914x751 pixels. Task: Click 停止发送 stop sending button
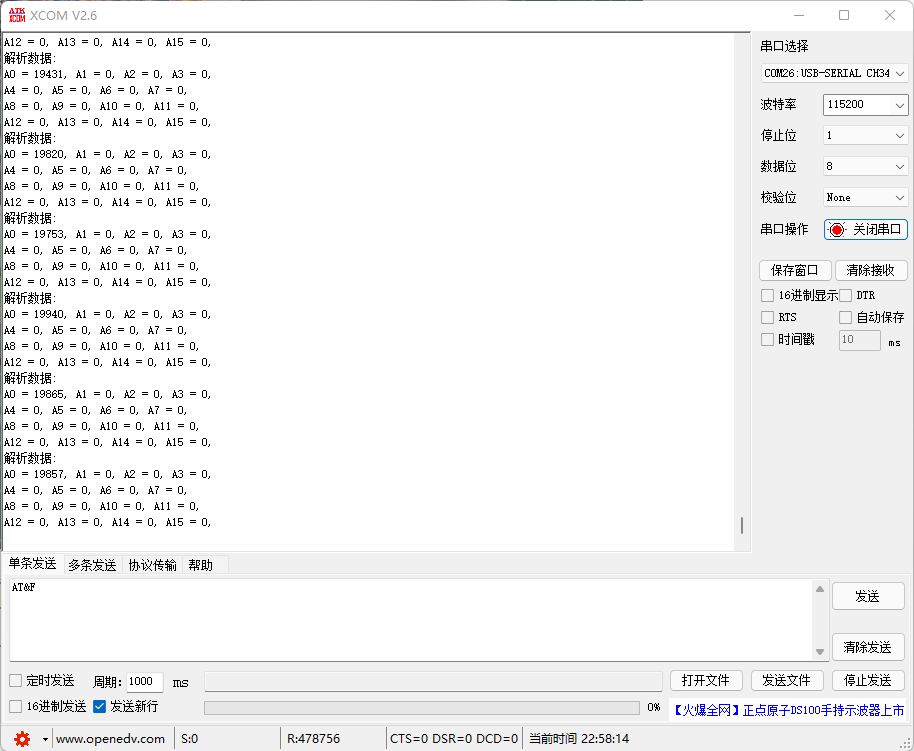tap(868, 680)
